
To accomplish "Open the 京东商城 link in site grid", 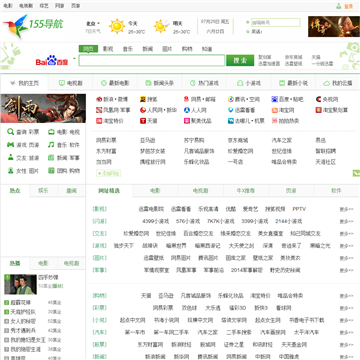I will 238,140.
